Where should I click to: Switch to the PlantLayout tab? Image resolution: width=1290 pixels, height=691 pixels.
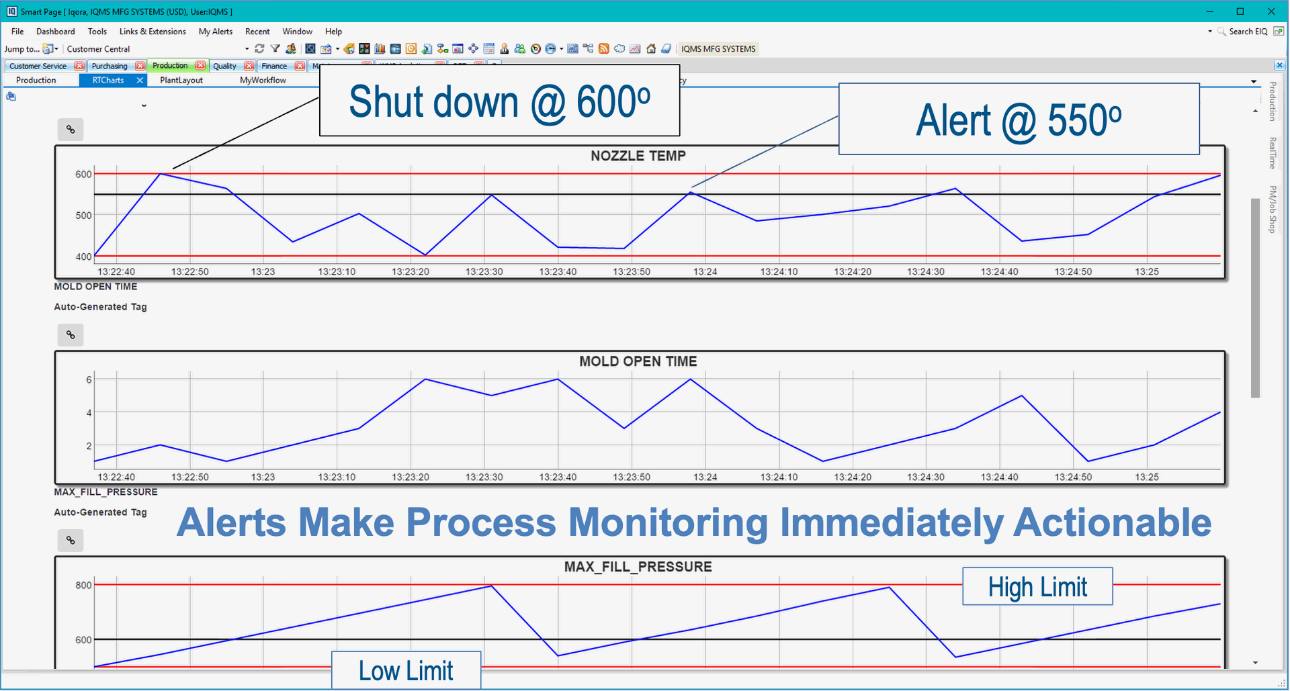click(x=181, y=80)
